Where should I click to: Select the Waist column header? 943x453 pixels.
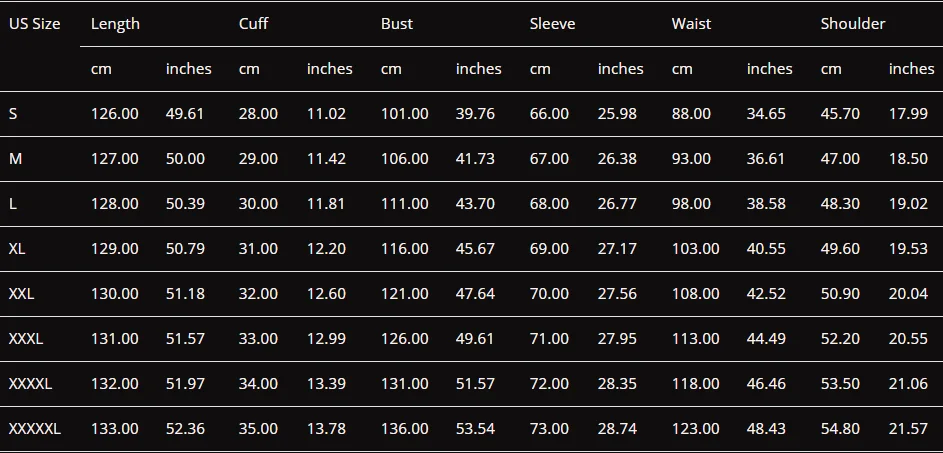[691, 24]
